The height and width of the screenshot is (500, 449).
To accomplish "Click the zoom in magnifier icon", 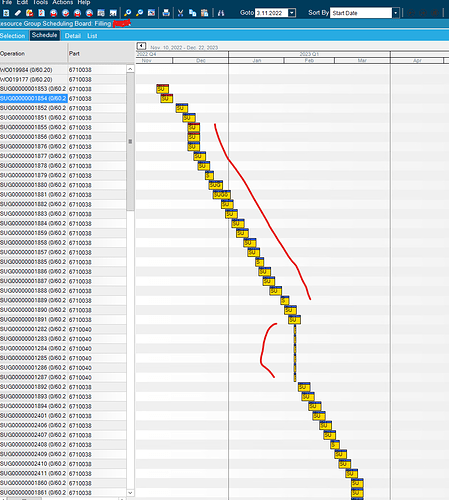I will coord(127,13).
